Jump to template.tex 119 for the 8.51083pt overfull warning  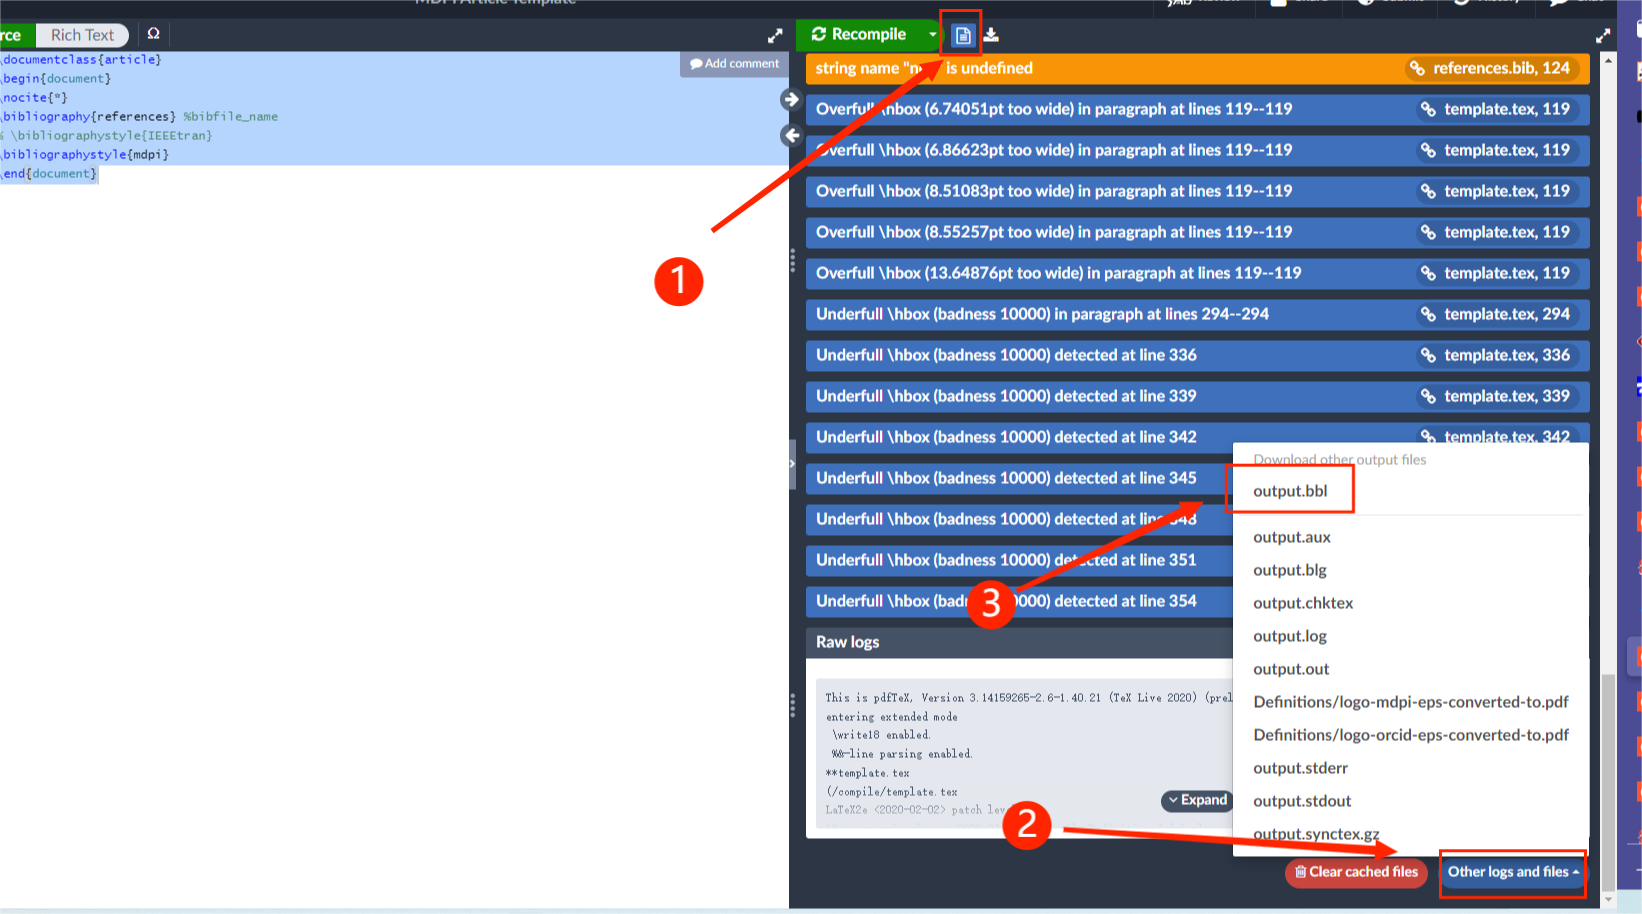pyautogui.click(x=1495, y=191)
